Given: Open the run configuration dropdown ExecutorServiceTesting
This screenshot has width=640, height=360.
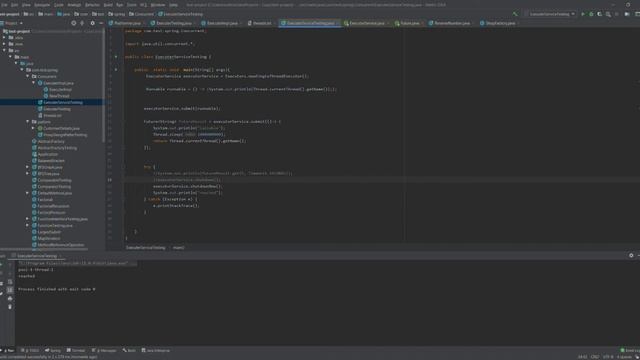Looking at the screenshot, I should [551, 14].
